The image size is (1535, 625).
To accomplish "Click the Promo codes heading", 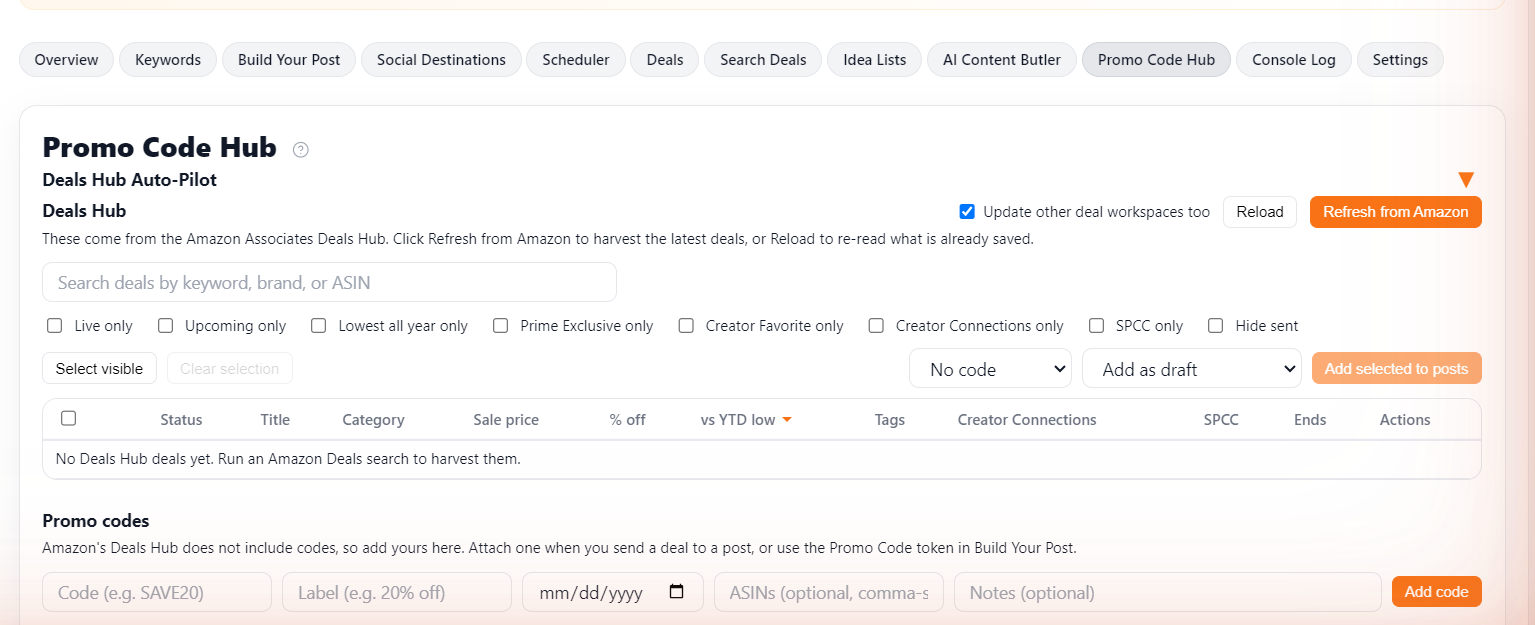I will pos(96,521).
